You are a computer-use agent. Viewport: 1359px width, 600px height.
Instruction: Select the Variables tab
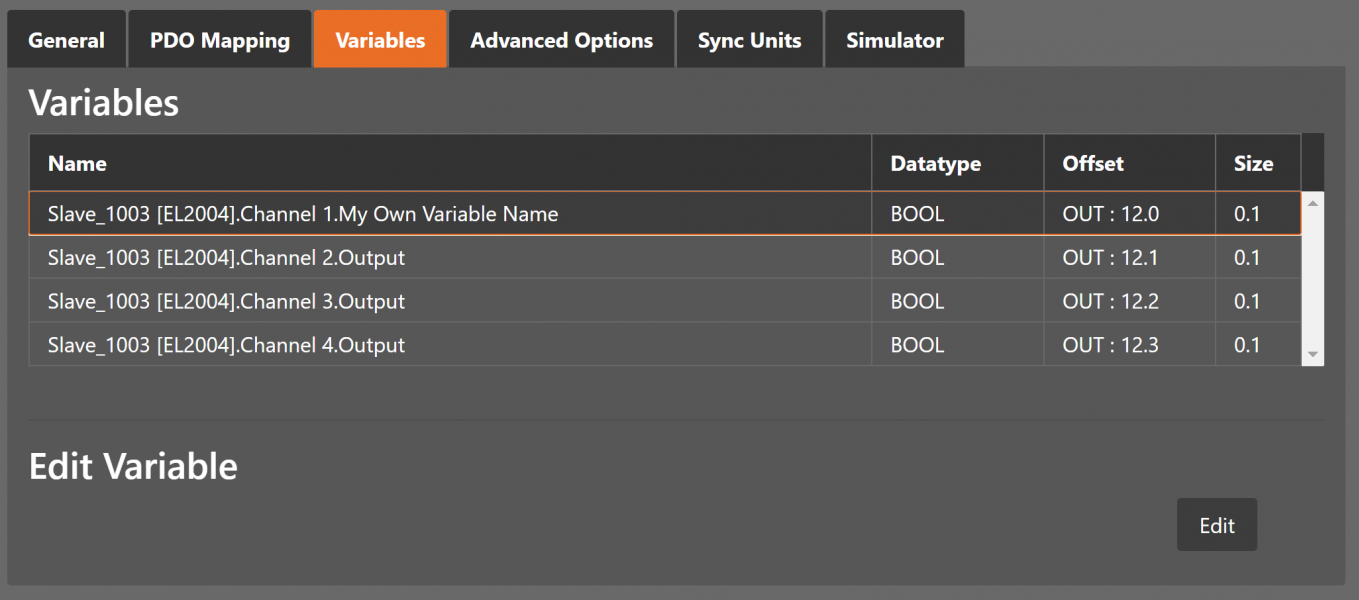tap(380, 40)
